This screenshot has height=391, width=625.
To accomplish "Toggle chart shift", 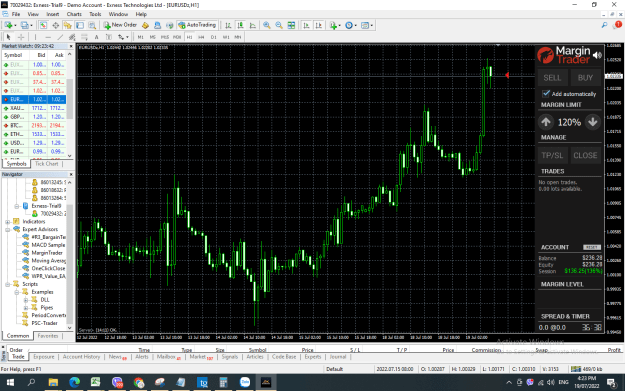I will coord(318,25).
